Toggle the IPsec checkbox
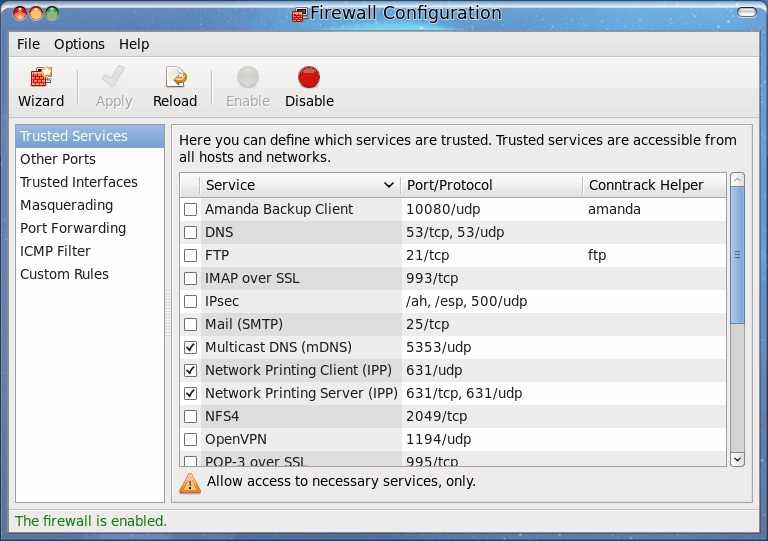768x541 pixels. 191,302
